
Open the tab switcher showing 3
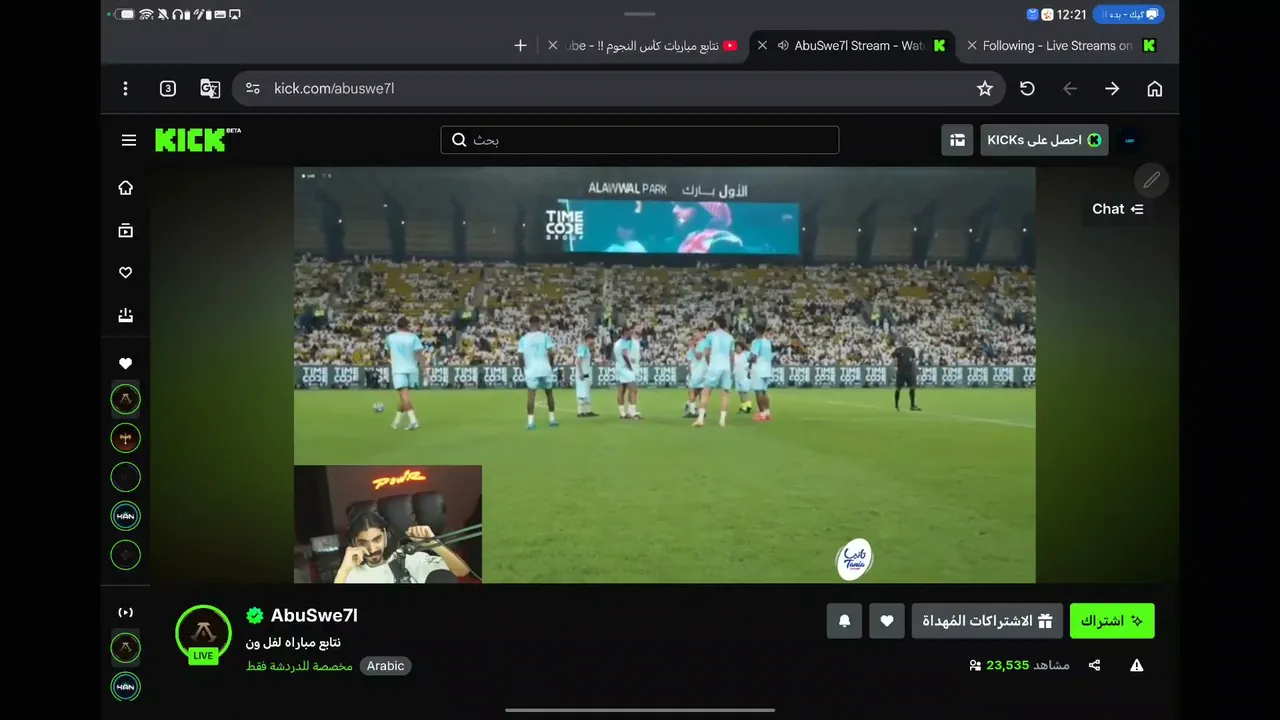[168, 88]
